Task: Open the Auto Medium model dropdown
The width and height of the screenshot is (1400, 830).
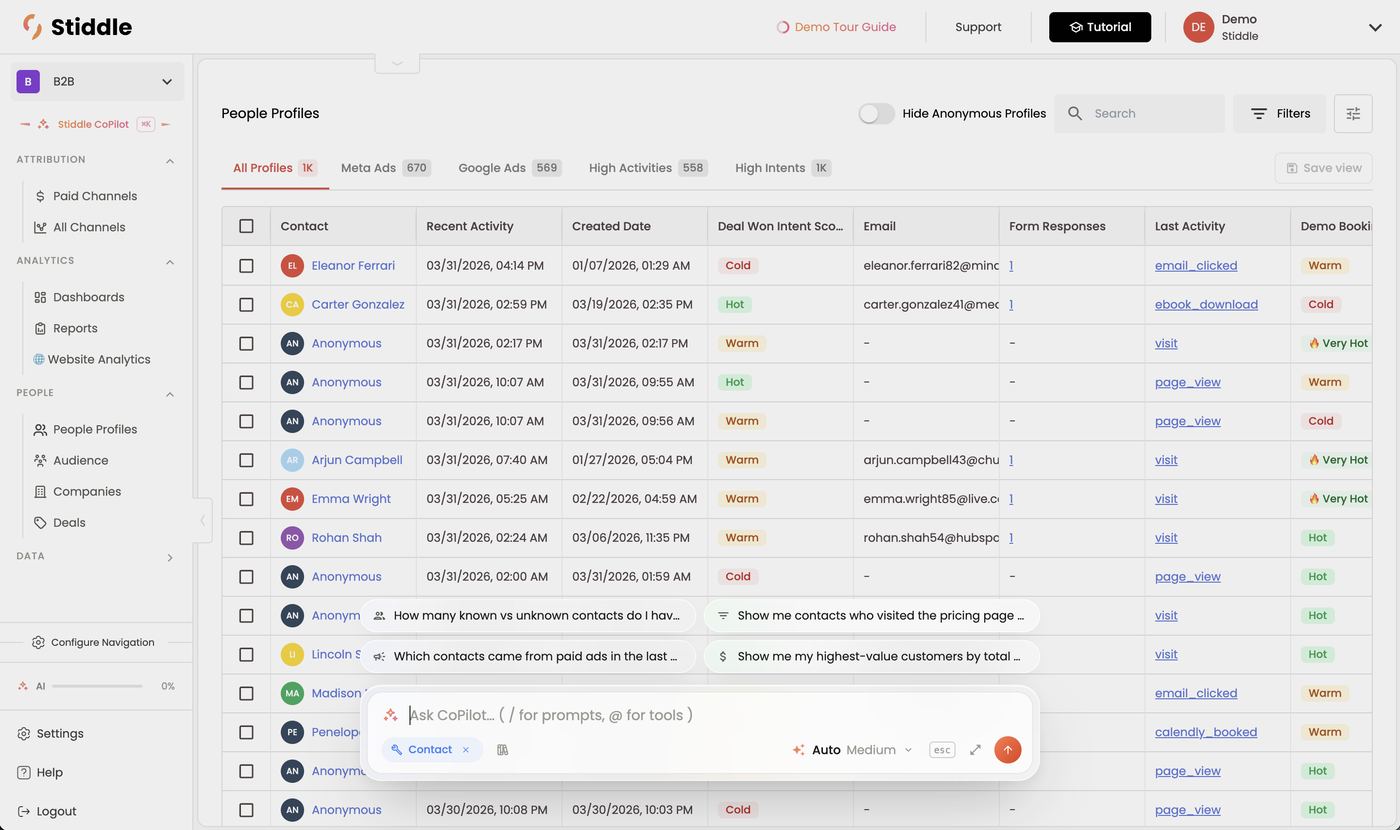Action: coord(853,749)
